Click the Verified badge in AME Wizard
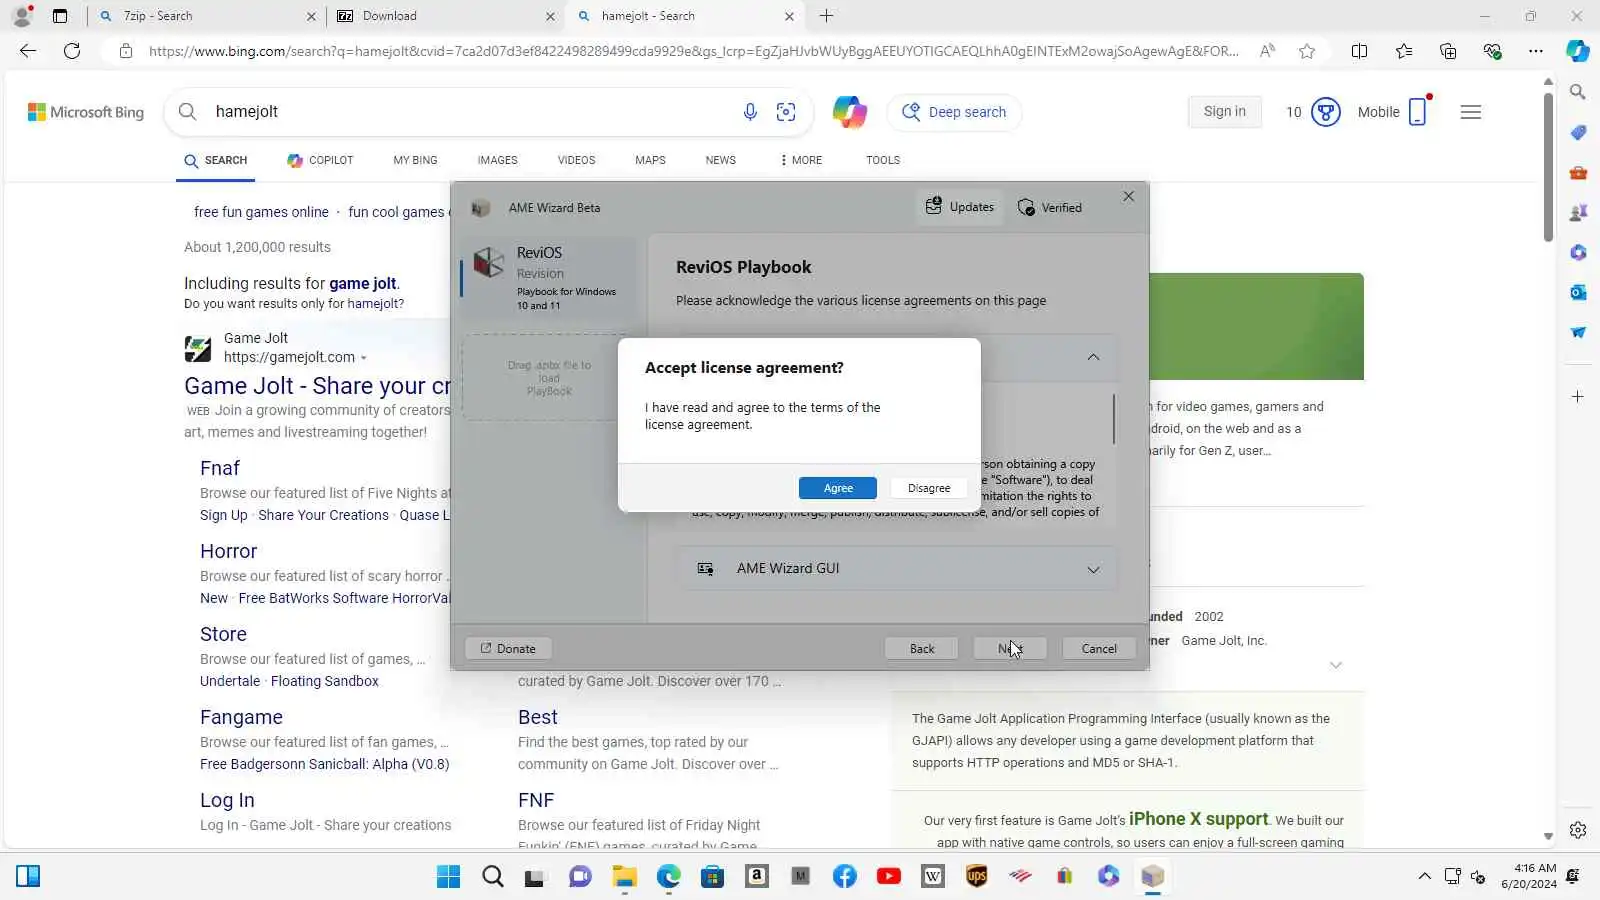Image resolution: width=1600 pixels, height=900 pixels. [x=1050, y=207]
